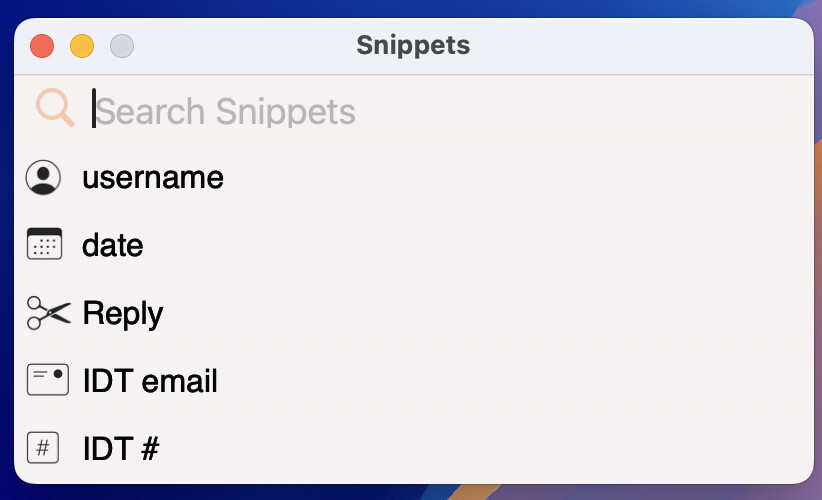The width and height of the screenshot is (822, 500).
Task: Click the disabled gray zoom button
Action: 122,46
